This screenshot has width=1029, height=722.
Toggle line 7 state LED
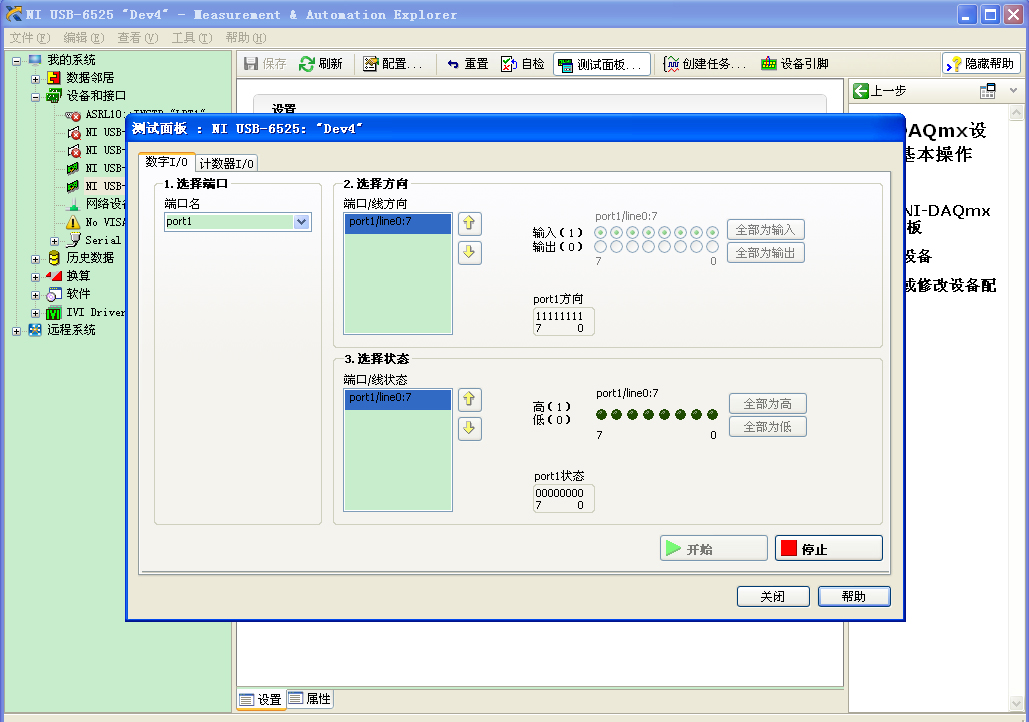click(x=601, y=414)
